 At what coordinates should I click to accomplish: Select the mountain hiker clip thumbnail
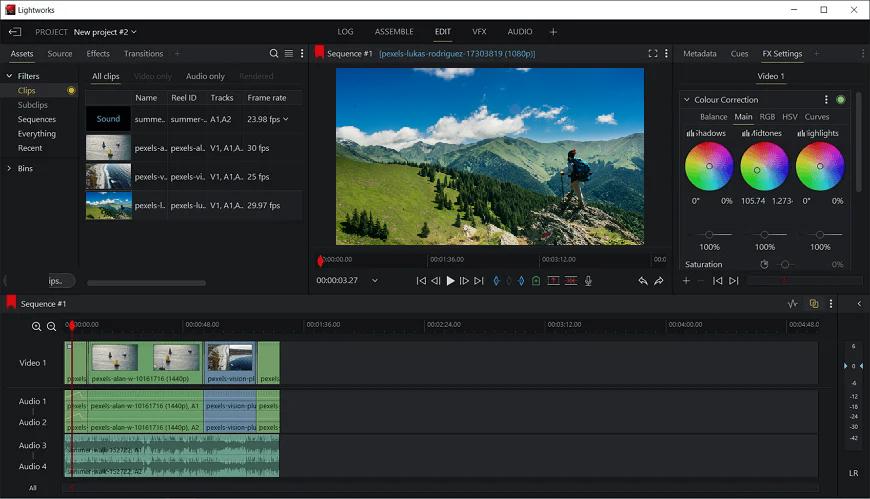pos(109,205)
